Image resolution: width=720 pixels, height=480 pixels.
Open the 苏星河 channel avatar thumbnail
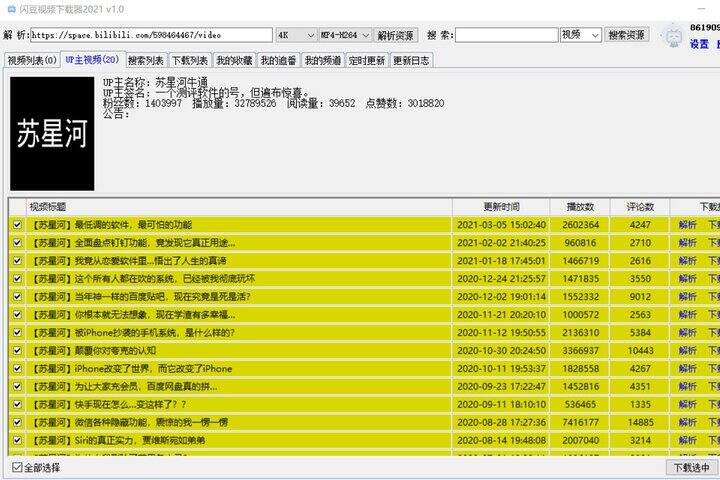click(x=52, y=134)
